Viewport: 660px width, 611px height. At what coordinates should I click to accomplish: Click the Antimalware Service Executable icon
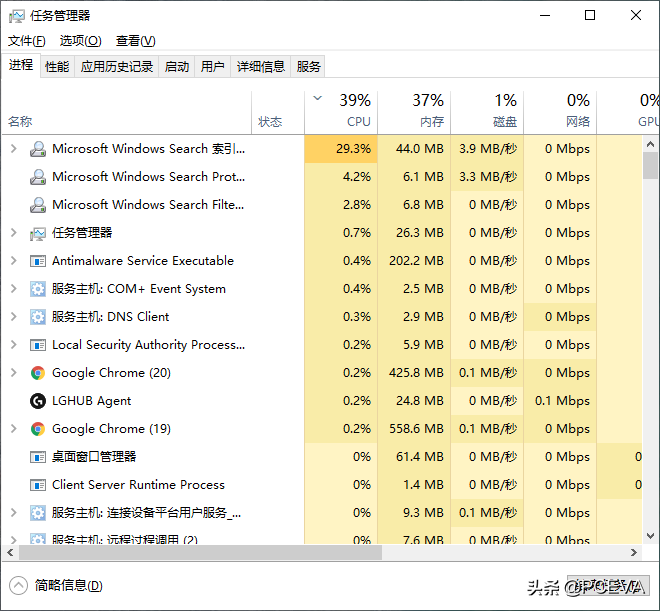click(38, 261)
